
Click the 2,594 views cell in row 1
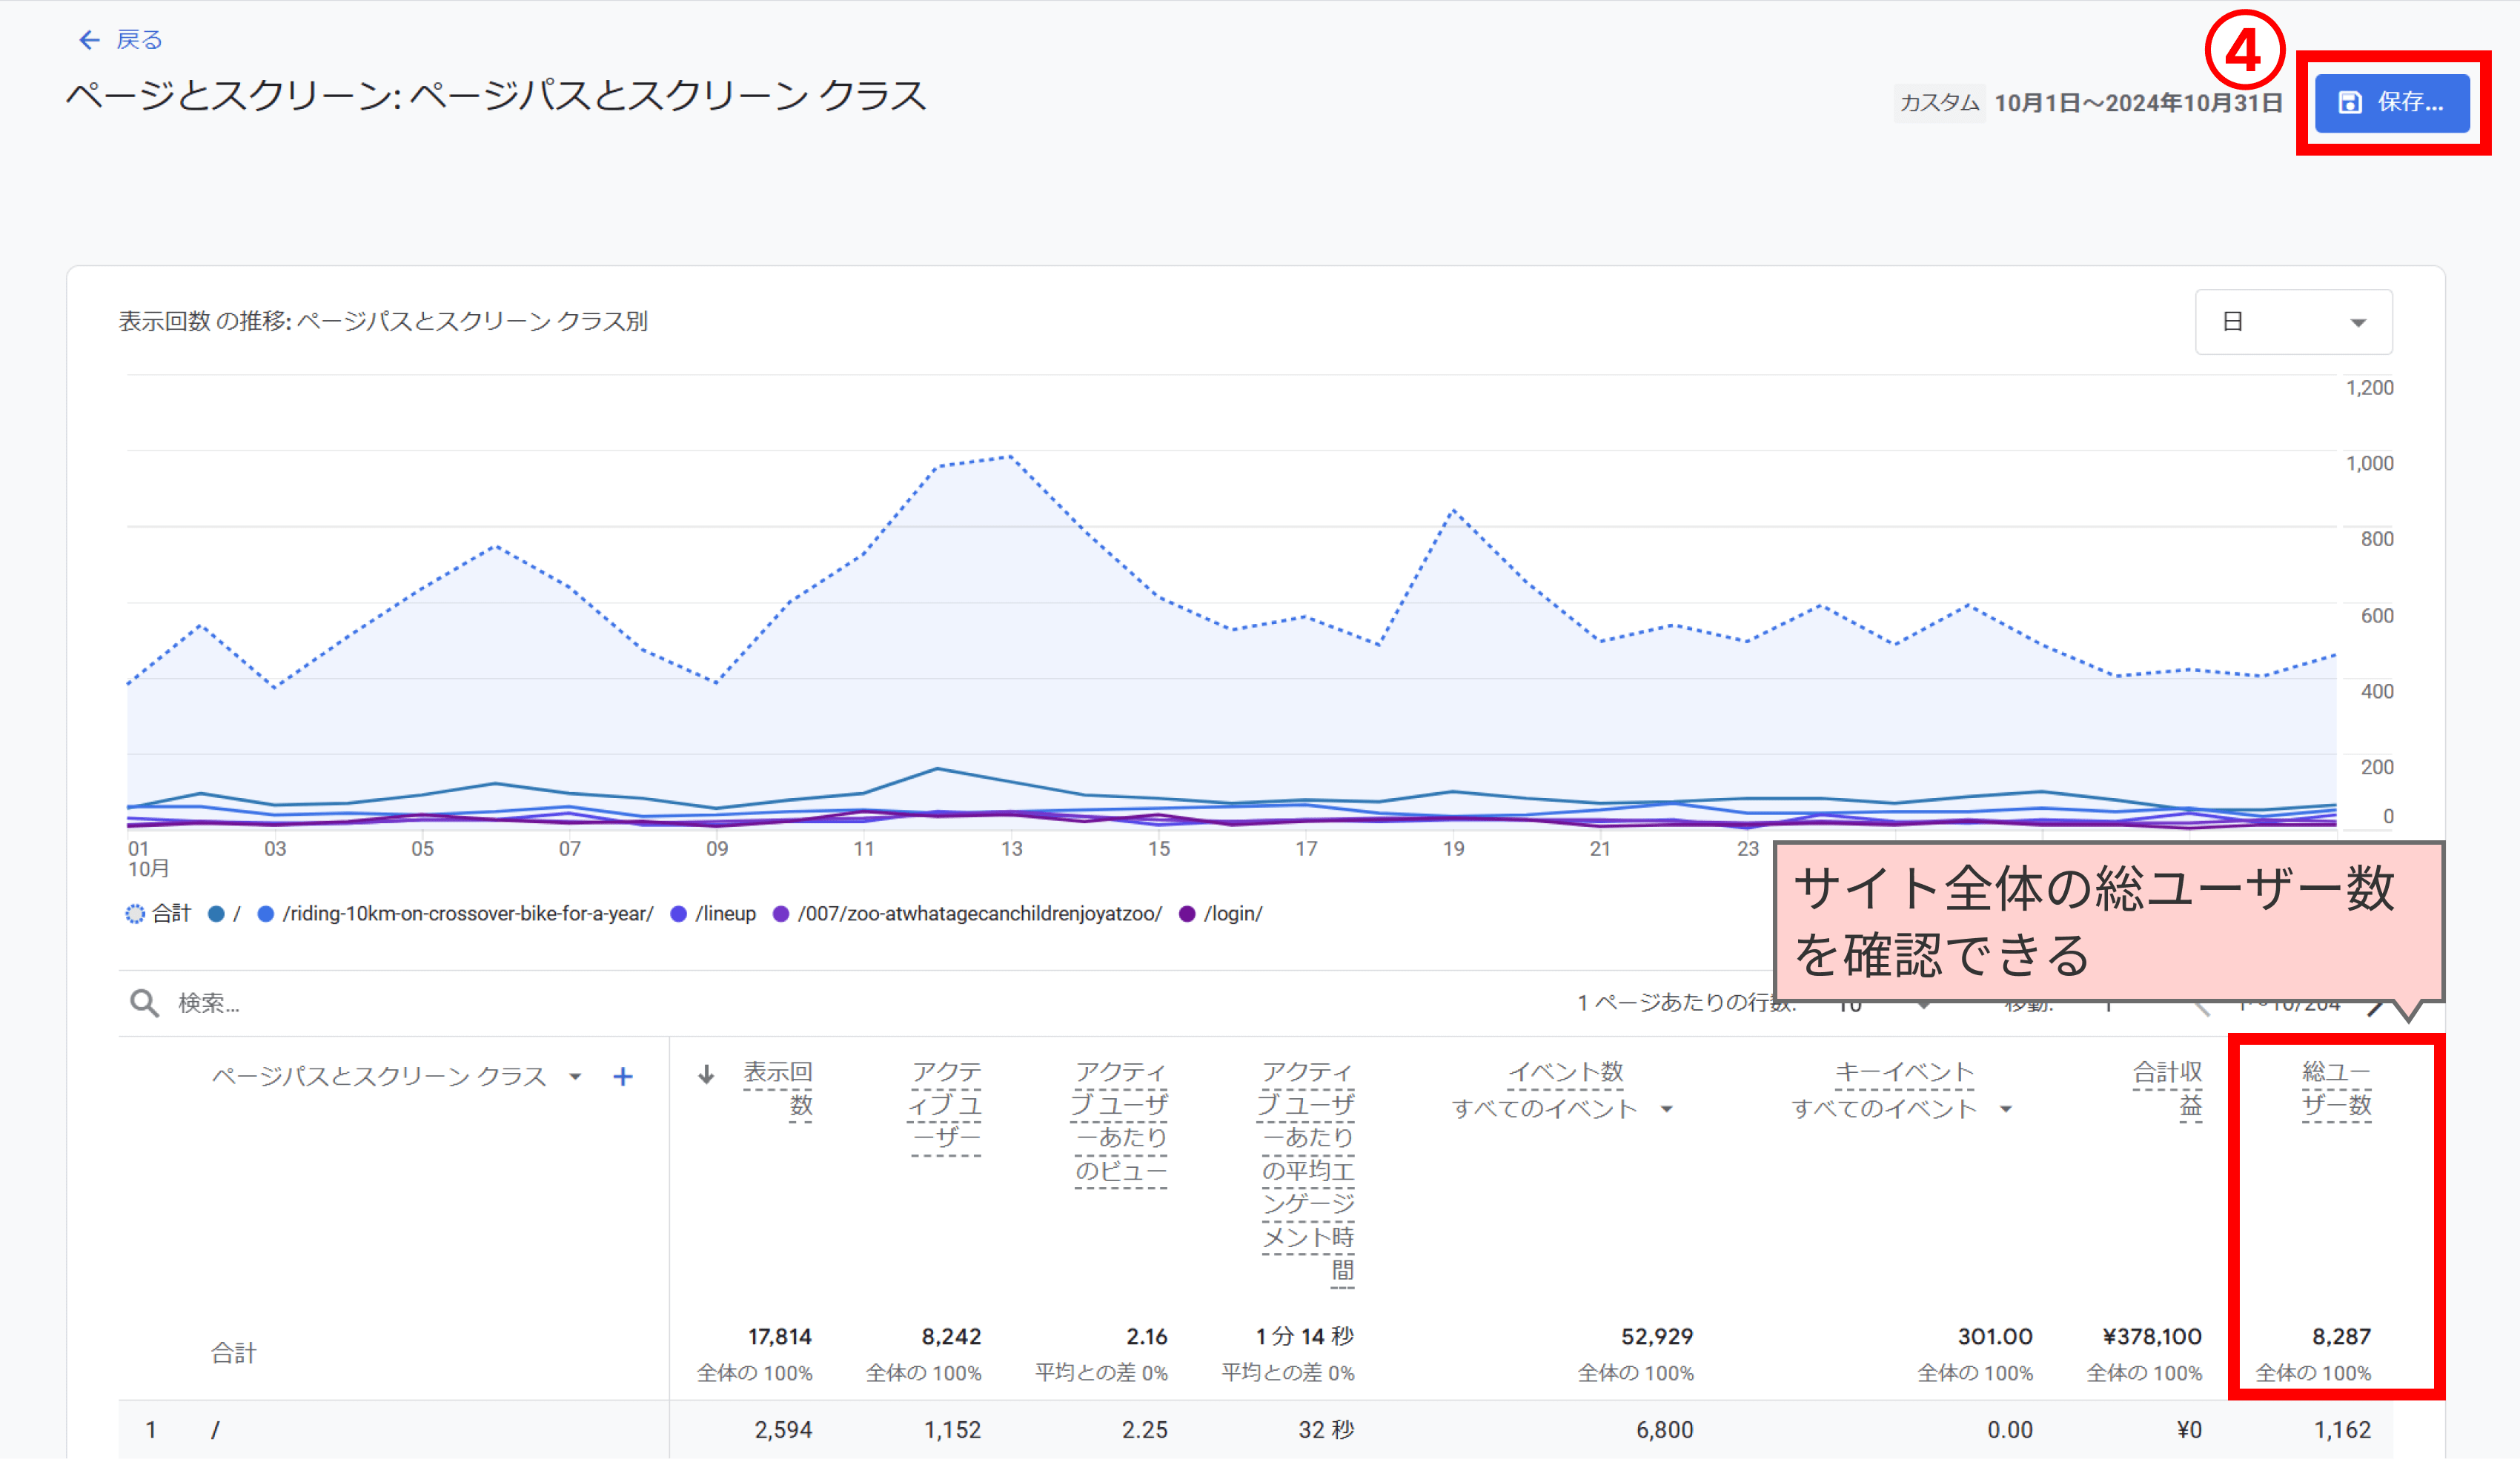(x=783, y=1431)
